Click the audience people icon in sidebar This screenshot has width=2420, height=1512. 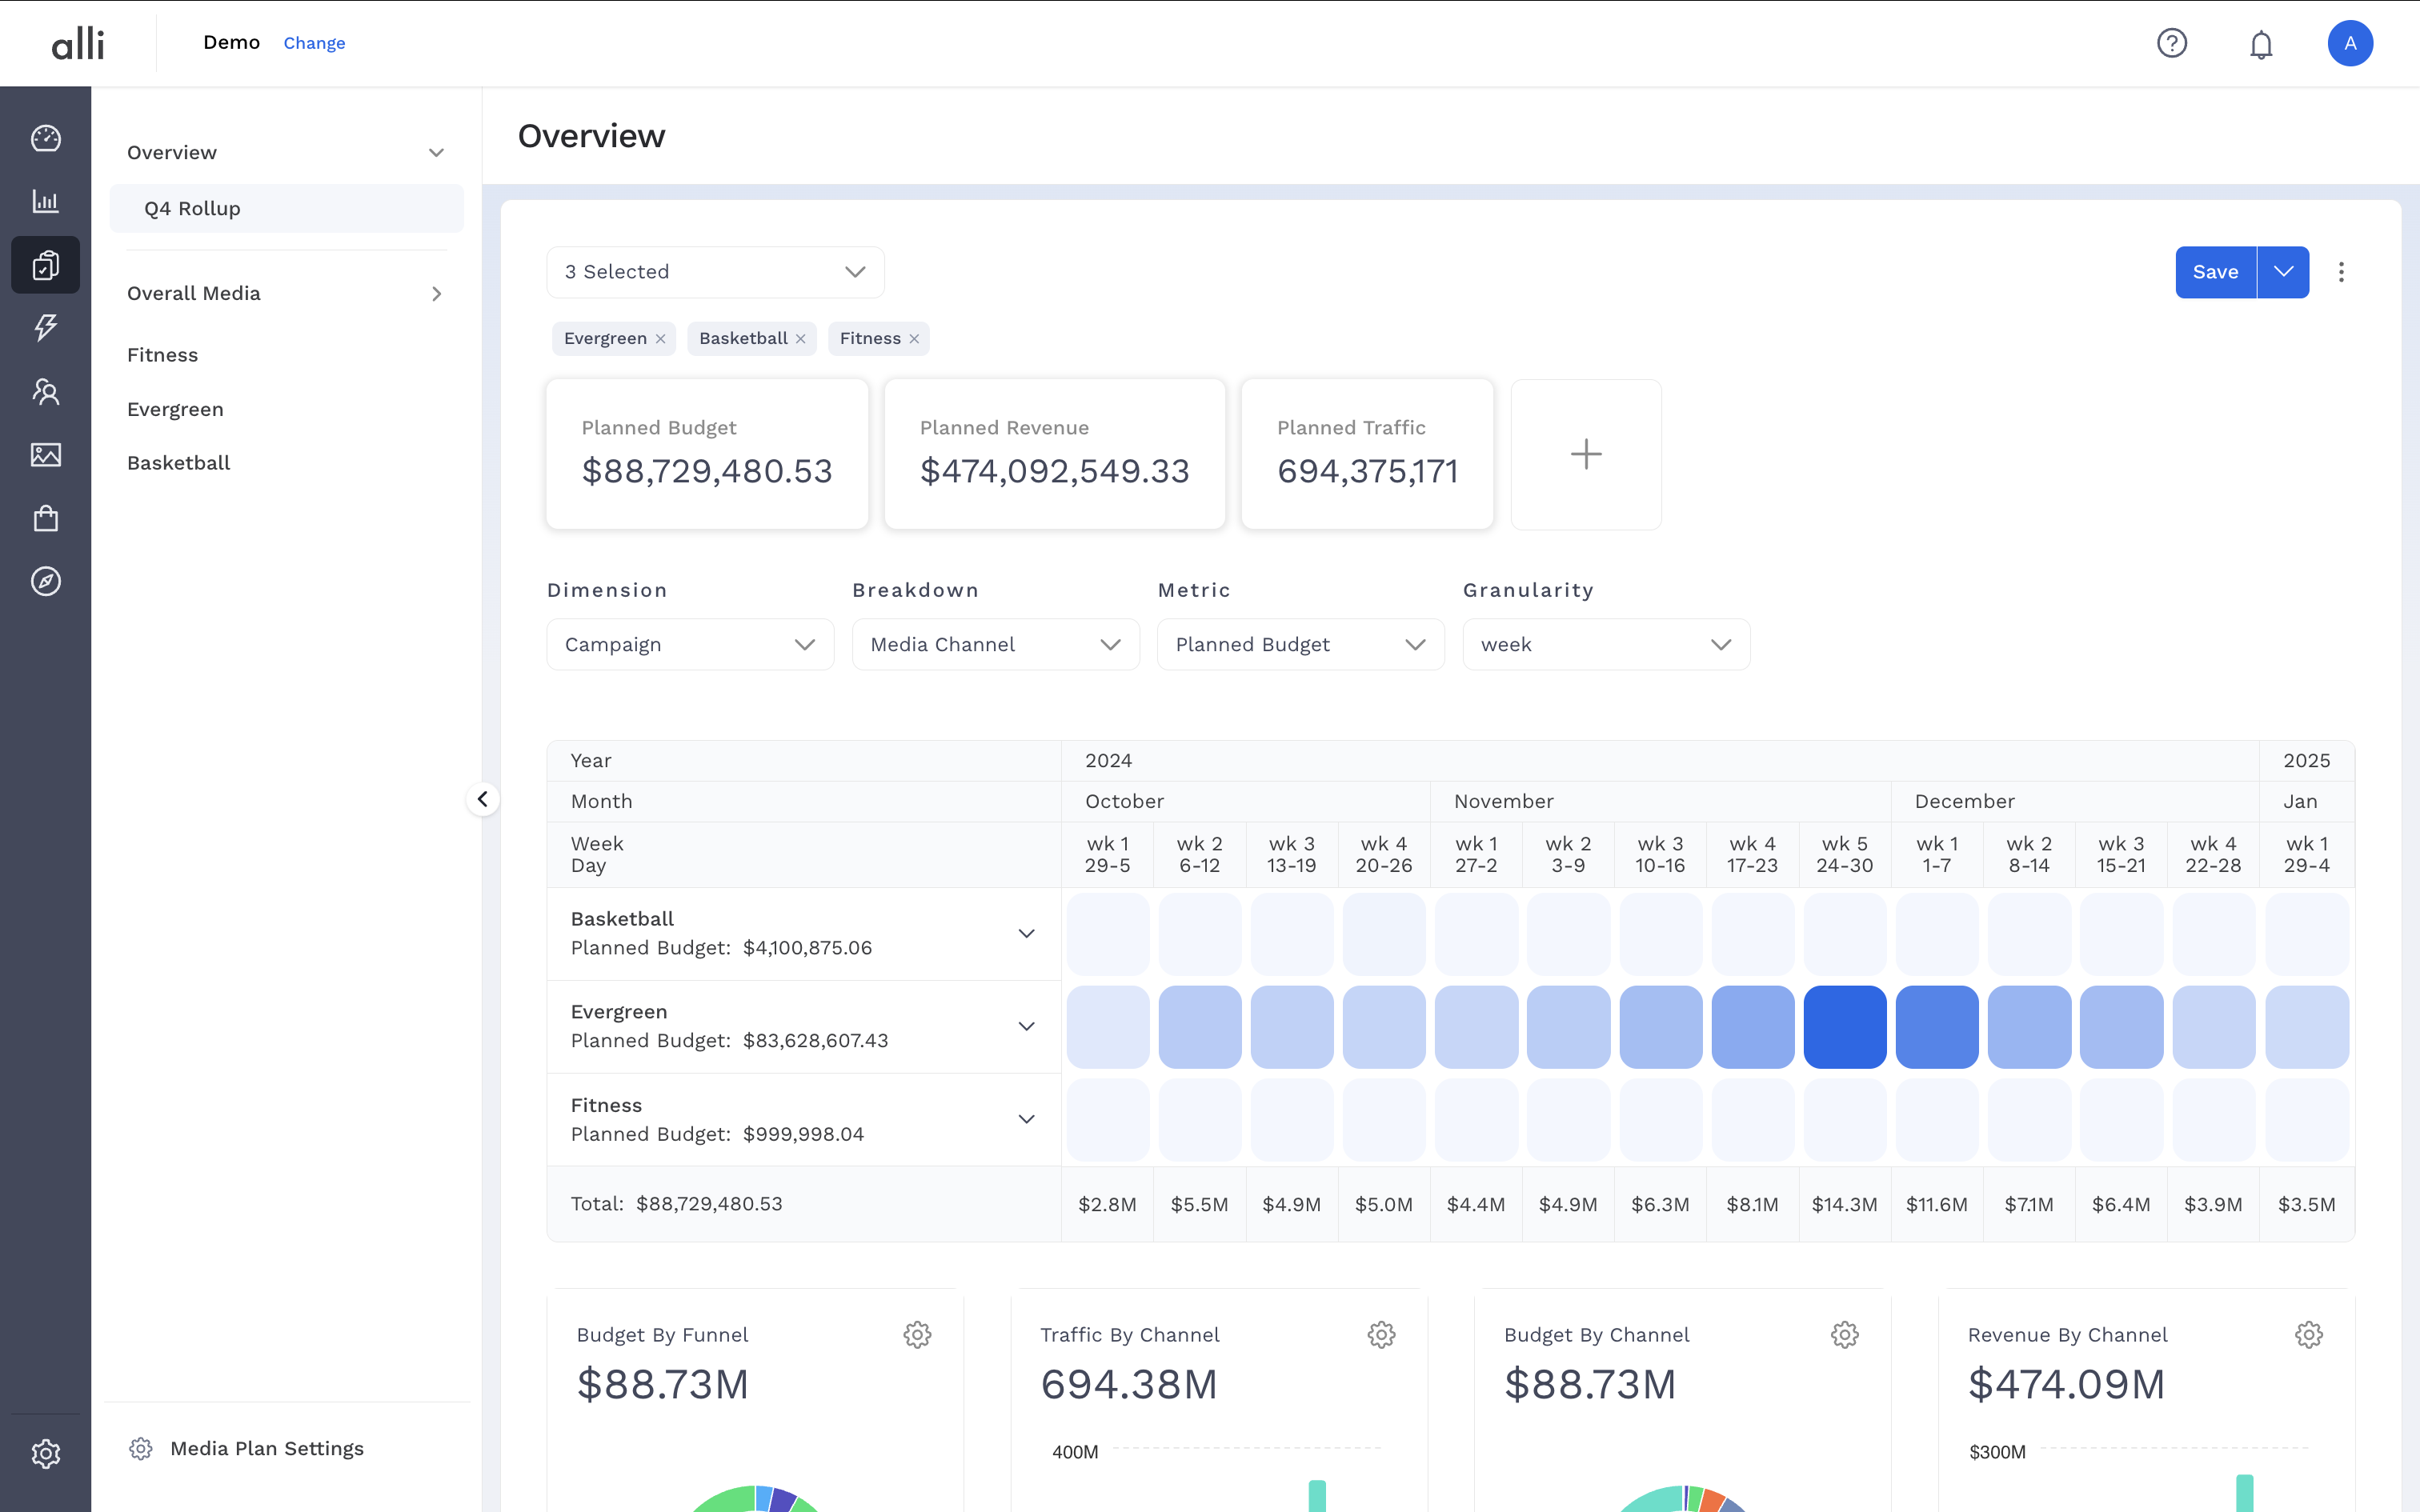coord(46,391)
